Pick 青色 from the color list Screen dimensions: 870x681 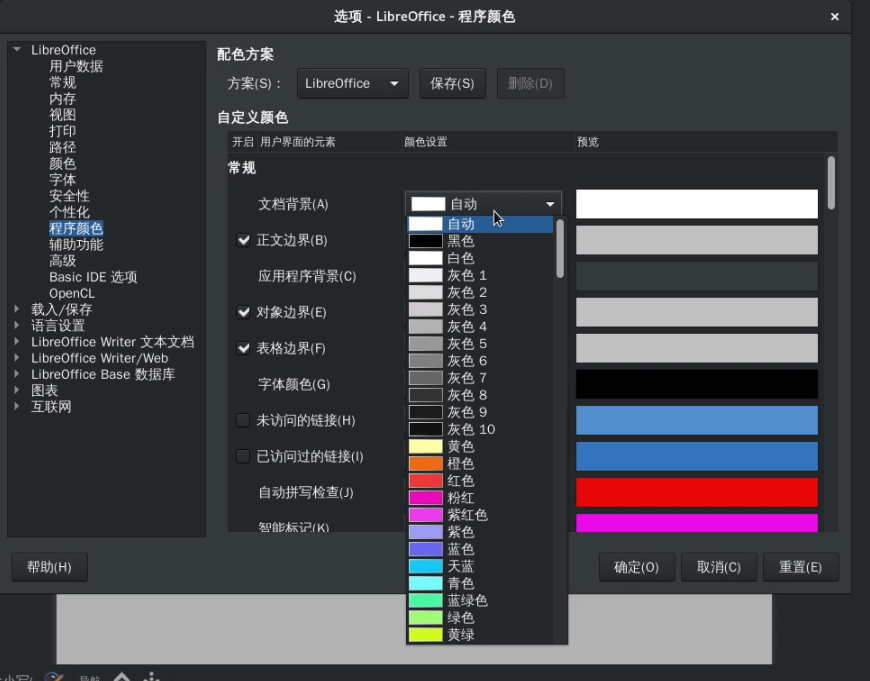[480, 583]
